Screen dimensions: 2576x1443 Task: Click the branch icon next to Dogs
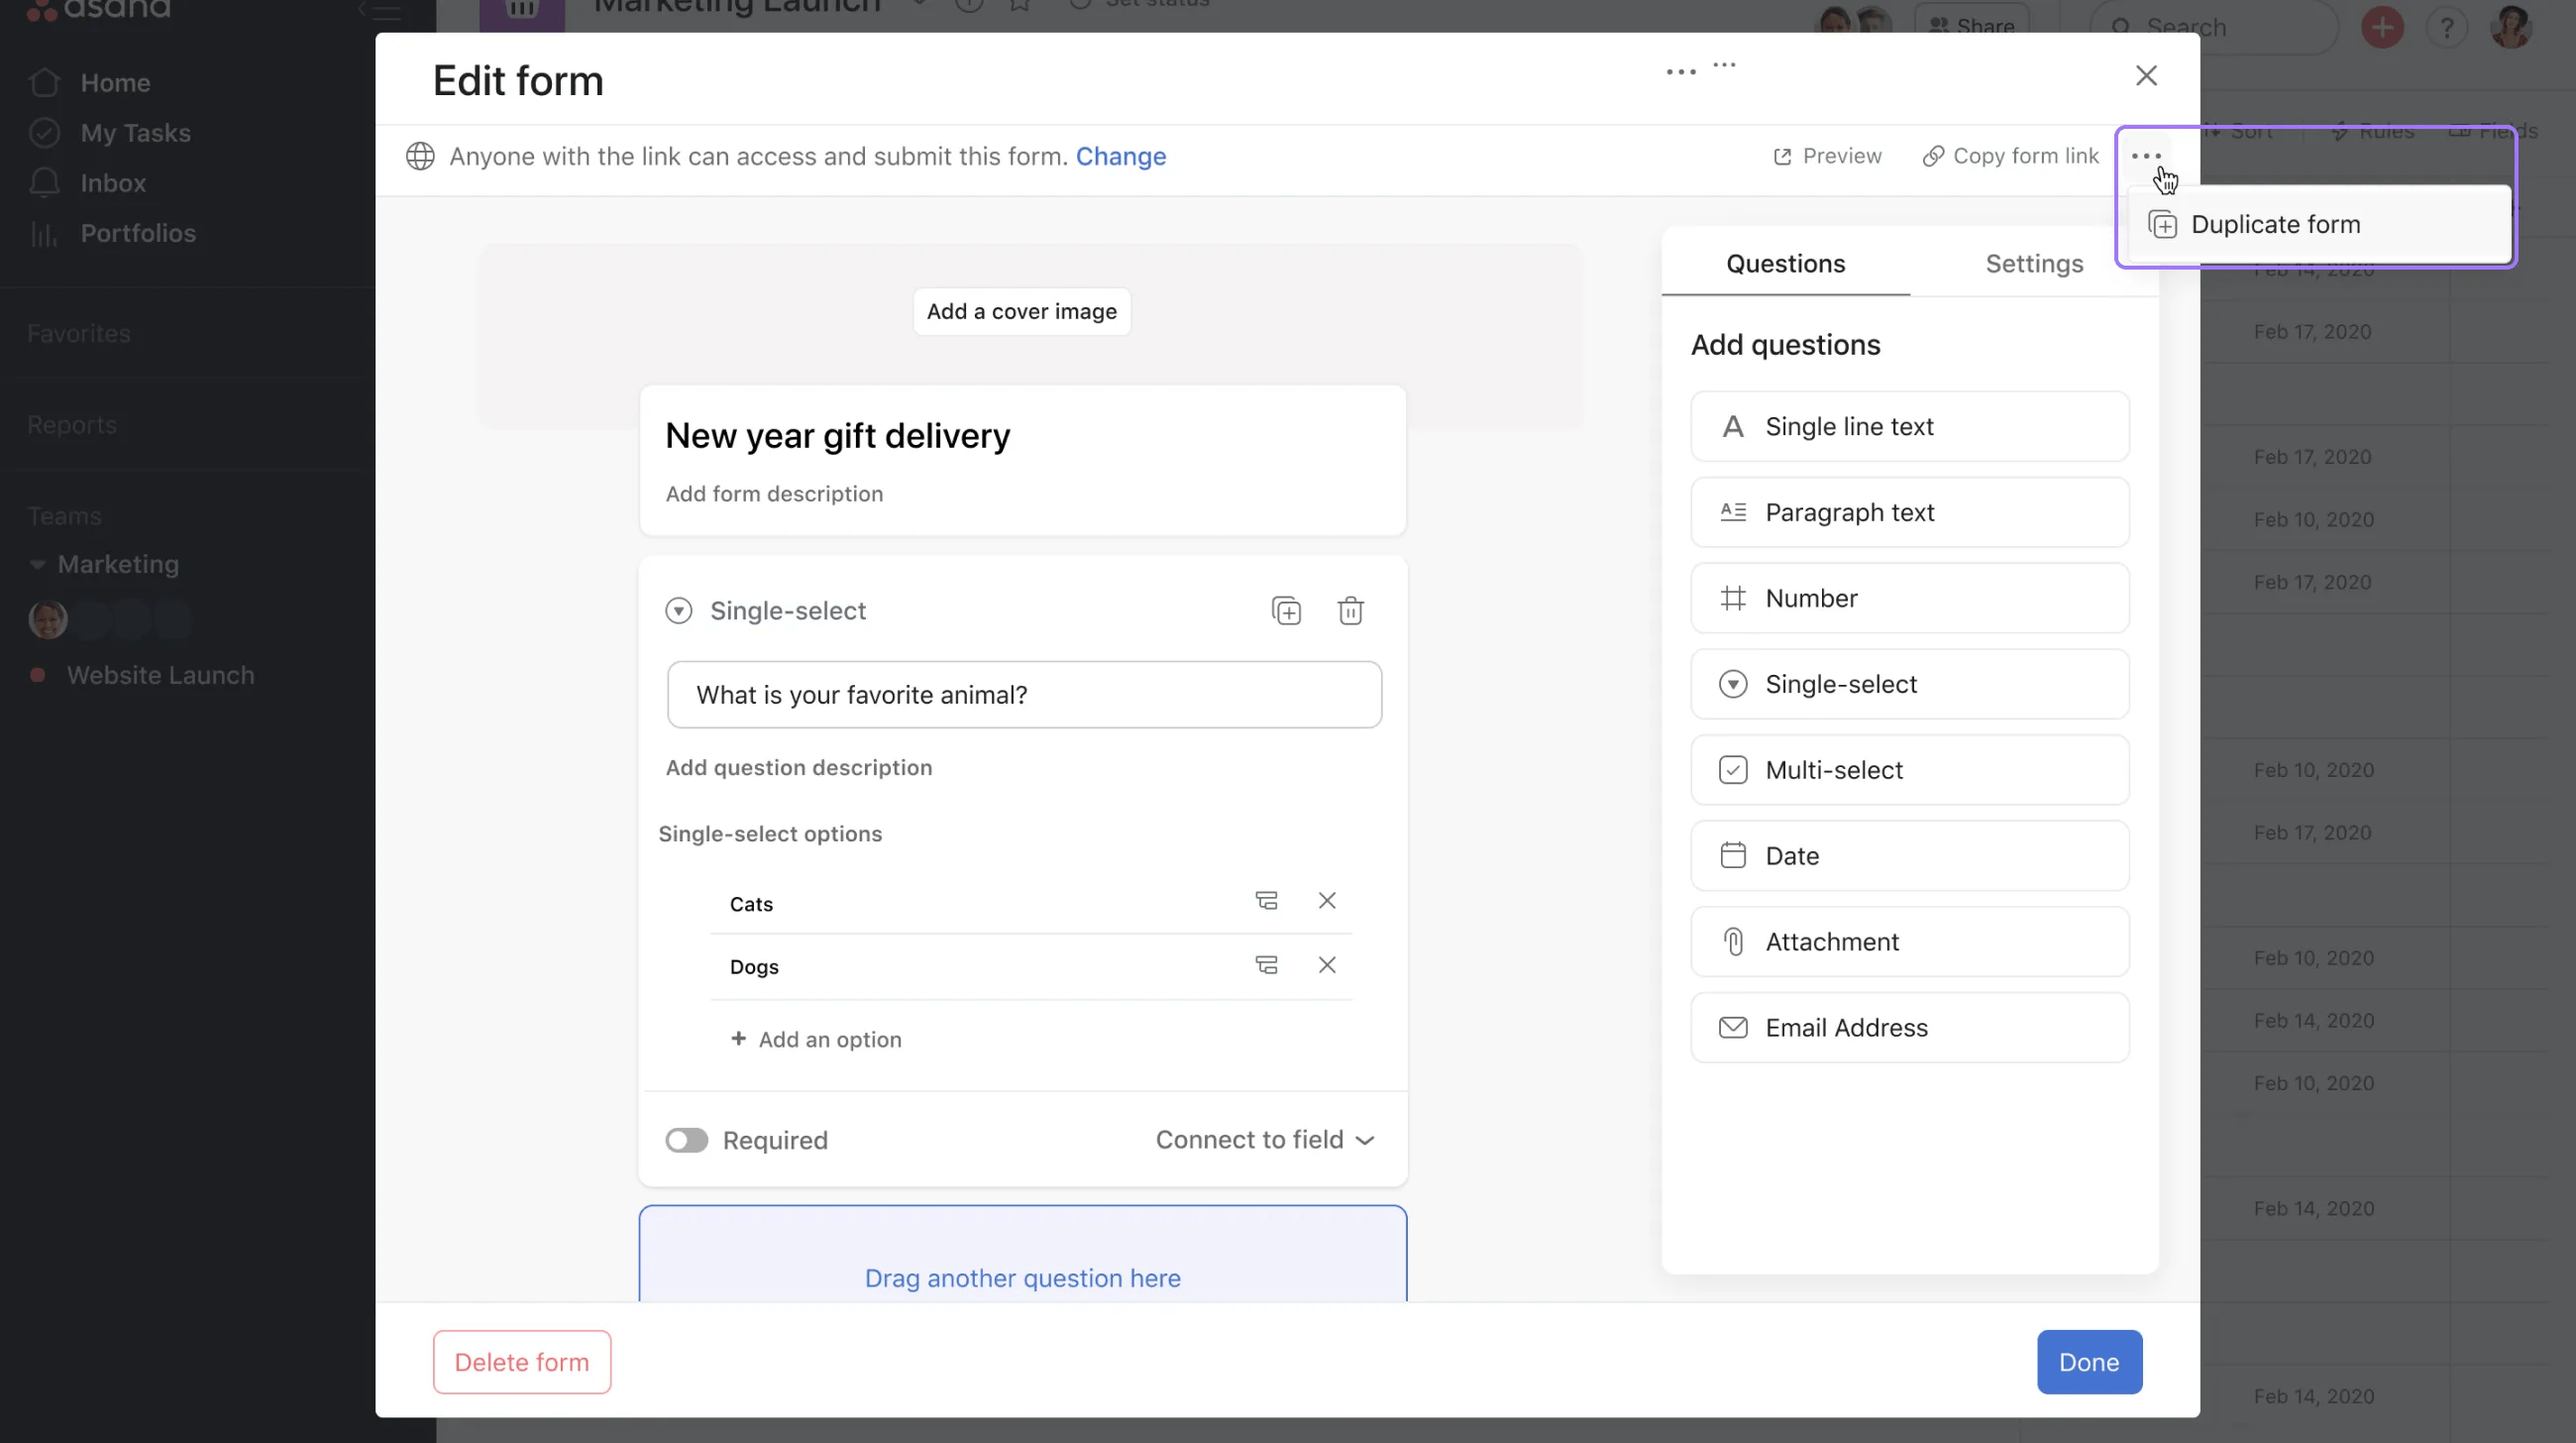(x=1266, y=965)
